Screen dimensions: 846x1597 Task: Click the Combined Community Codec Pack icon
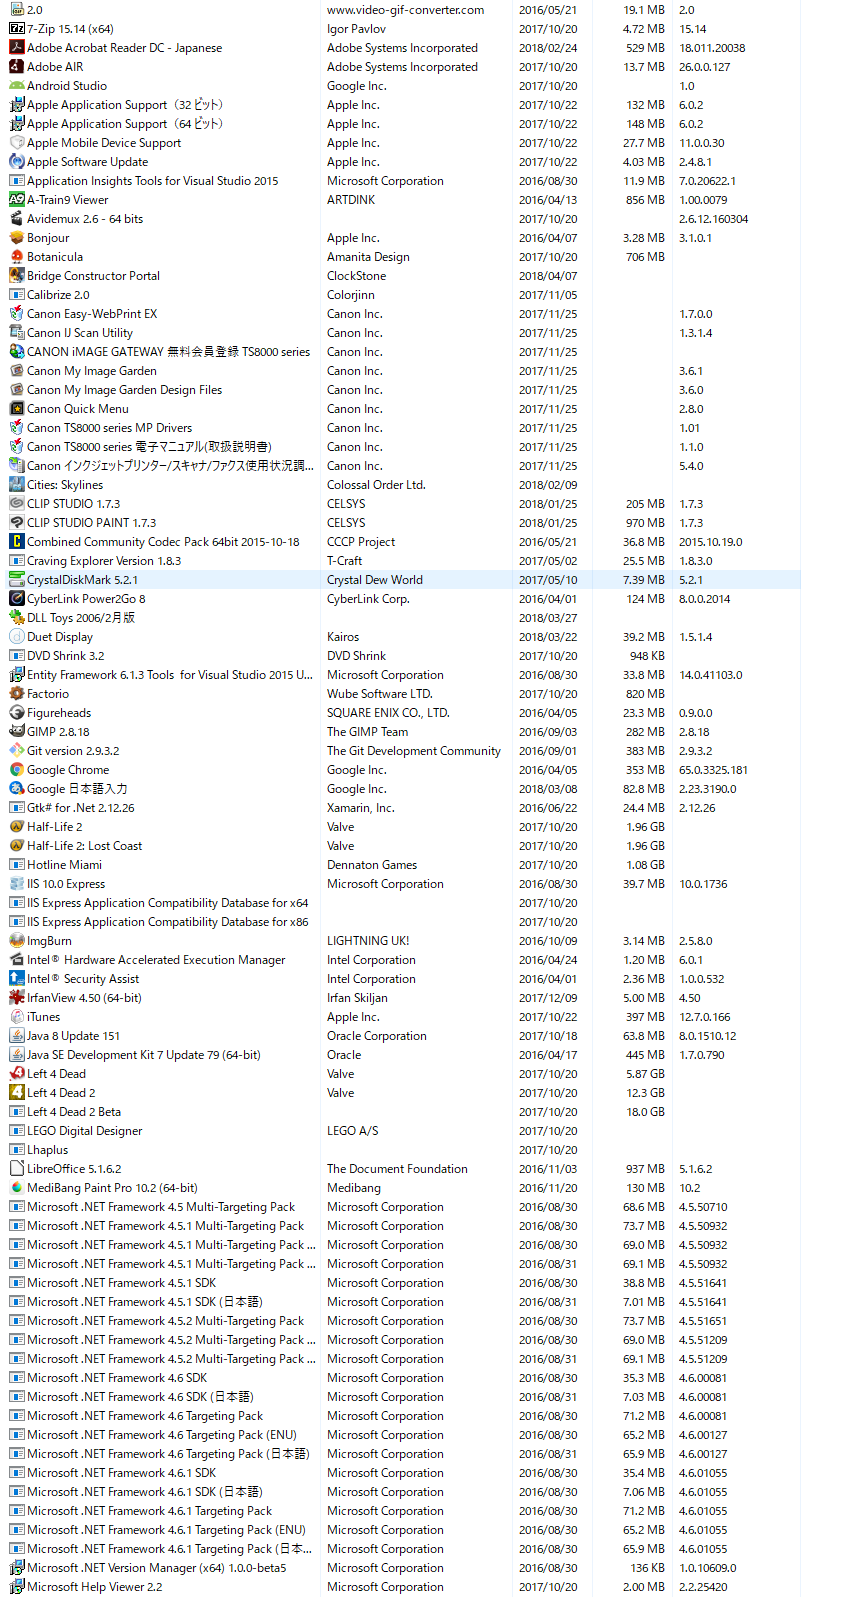(x=16, y=541)
